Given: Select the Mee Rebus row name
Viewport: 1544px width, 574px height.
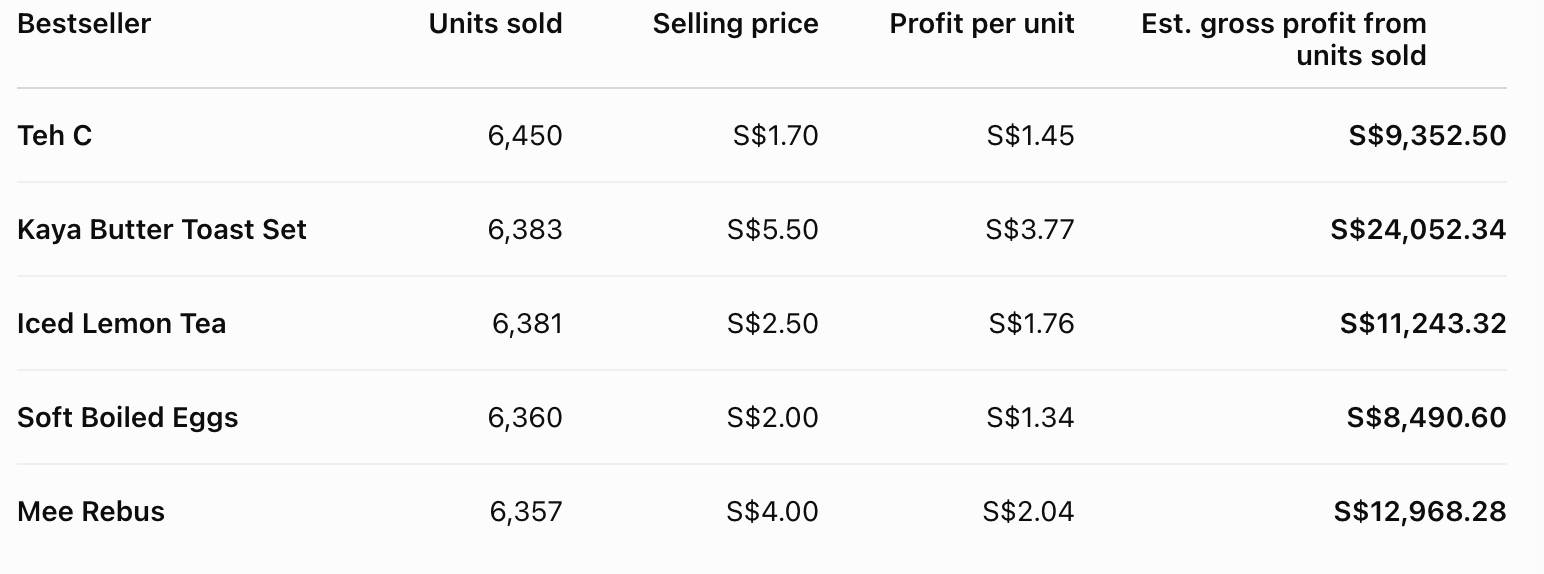Looking at the screenshot, I should [91, 511].
